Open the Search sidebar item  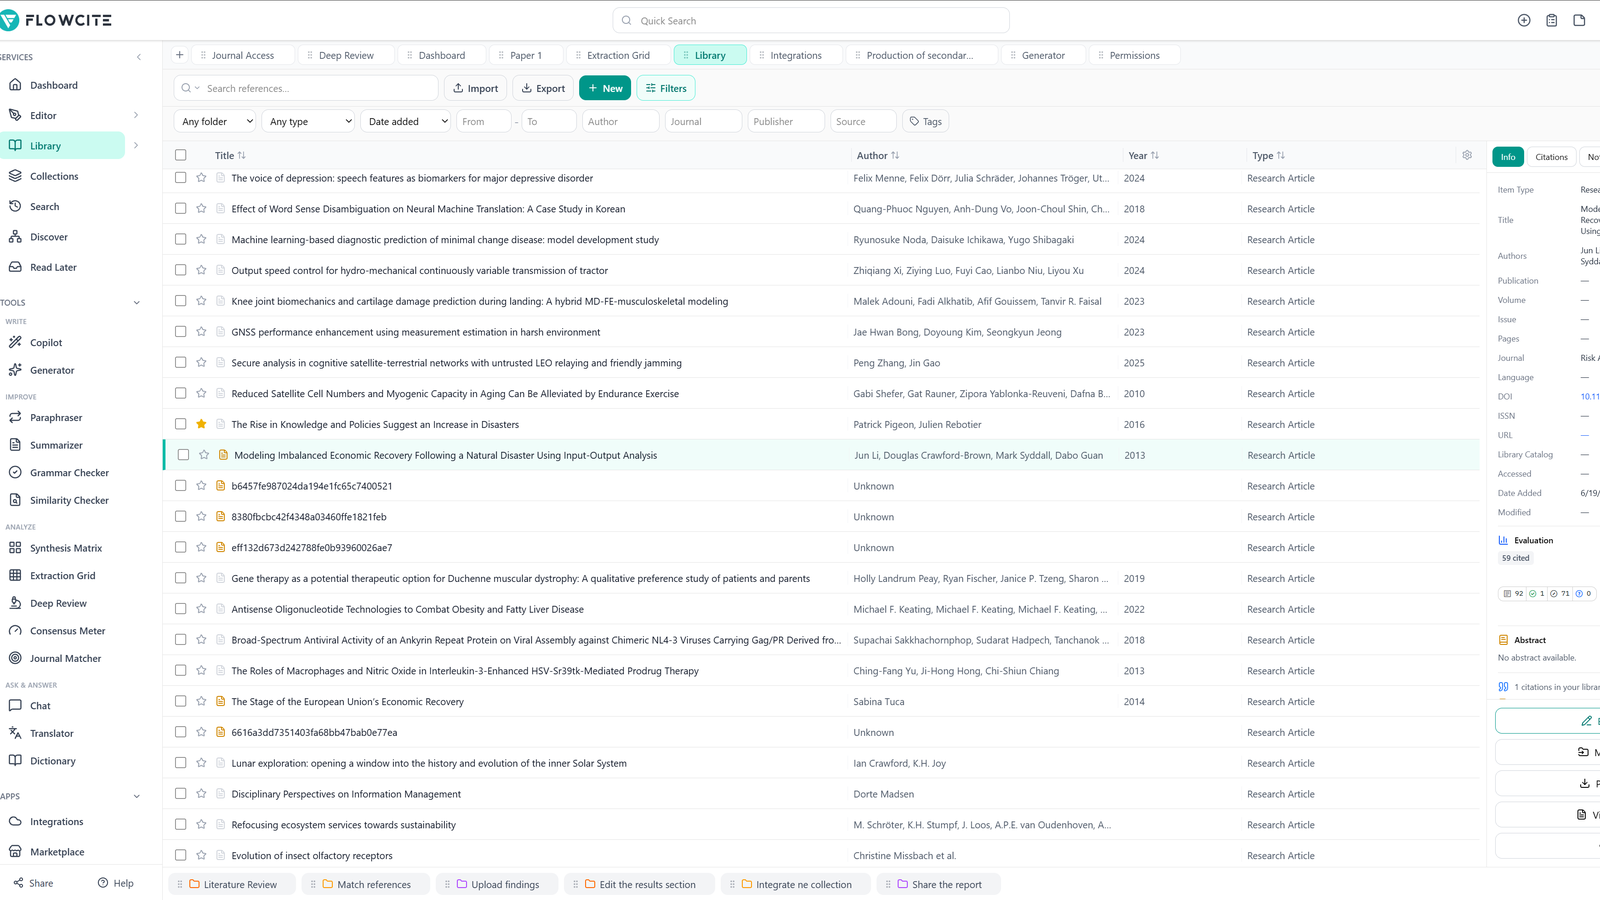[x=44, y=207]
